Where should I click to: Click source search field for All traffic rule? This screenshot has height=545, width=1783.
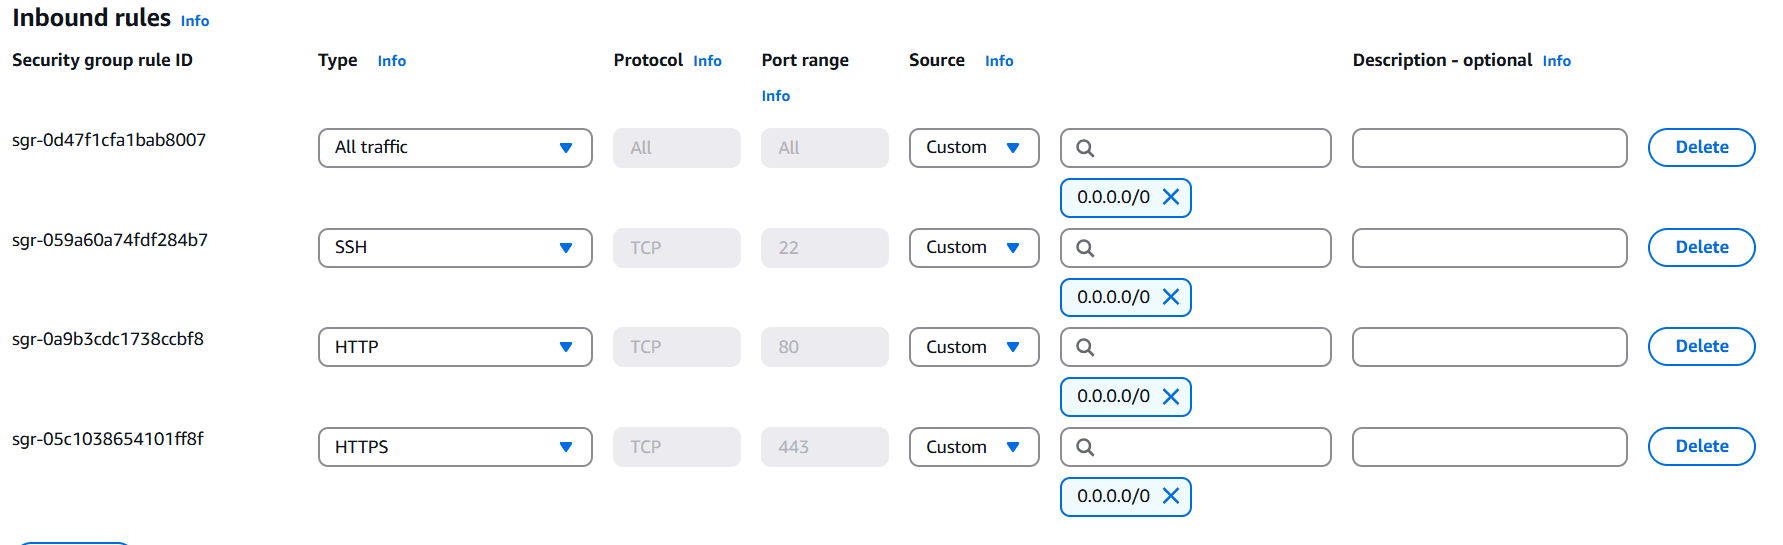click(x=1210, y=148)
